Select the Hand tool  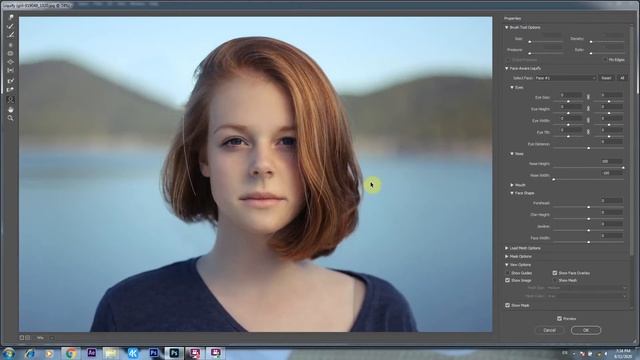point(11,109)
